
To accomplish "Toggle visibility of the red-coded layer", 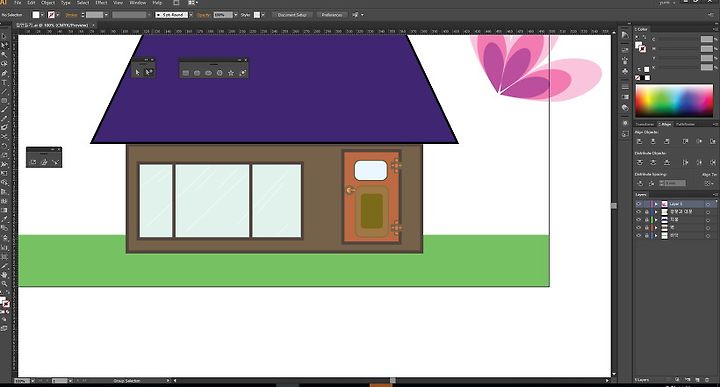I will pos(639,228).
